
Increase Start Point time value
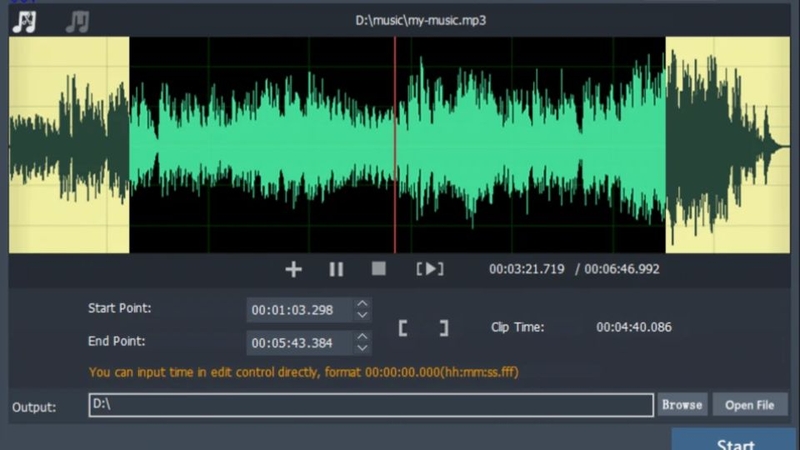tap(362, 304)
